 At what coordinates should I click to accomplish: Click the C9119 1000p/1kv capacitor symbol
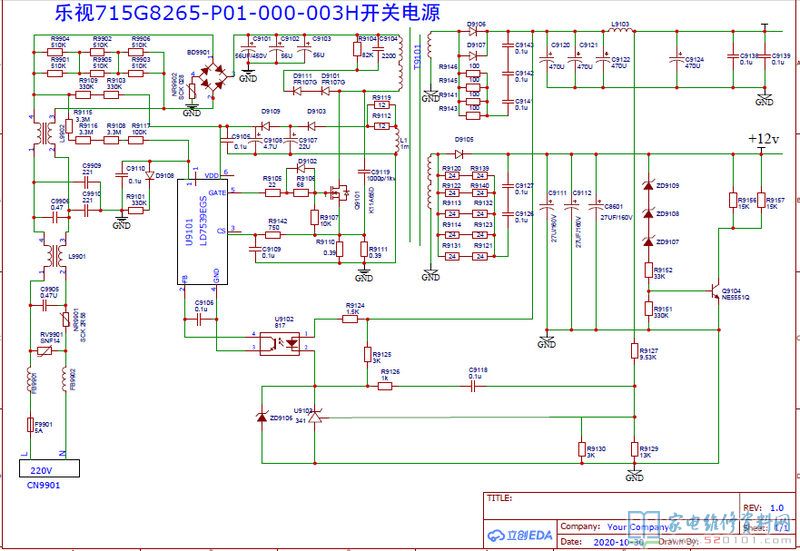(x=364, y=172)
